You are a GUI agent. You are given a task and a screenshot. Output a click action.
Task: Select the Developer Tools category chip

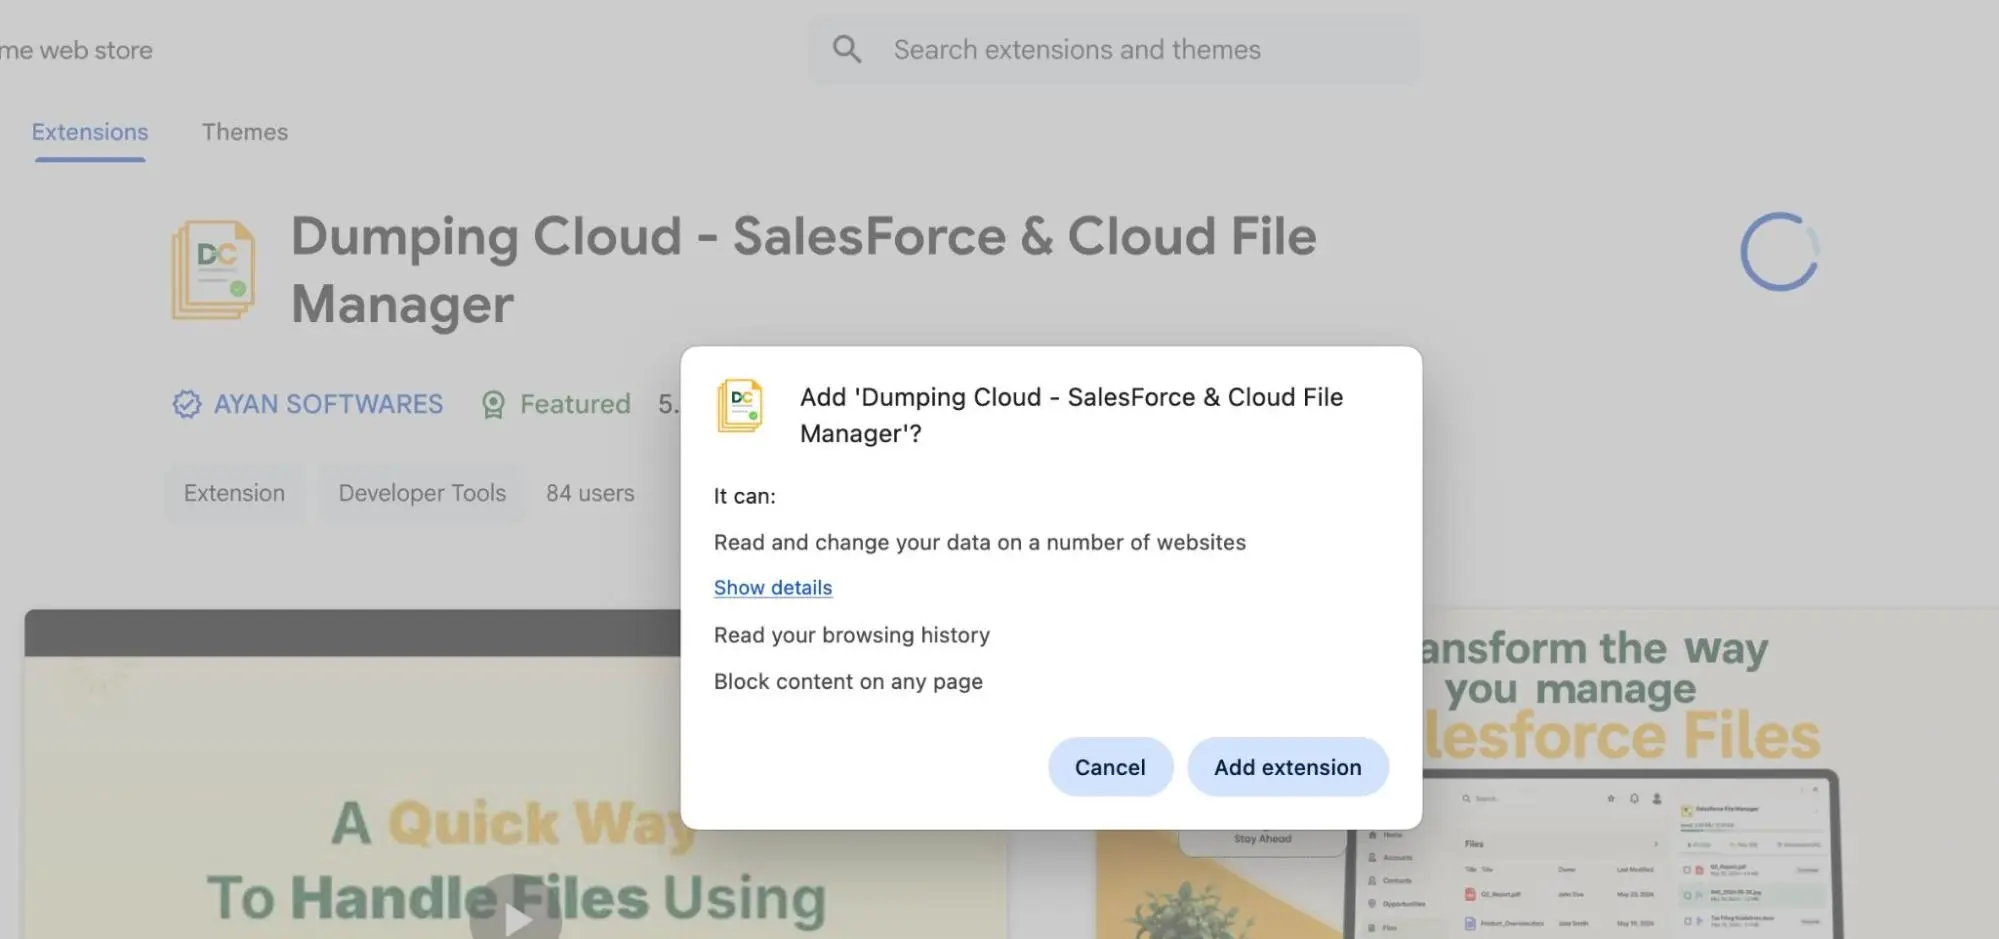422,493
